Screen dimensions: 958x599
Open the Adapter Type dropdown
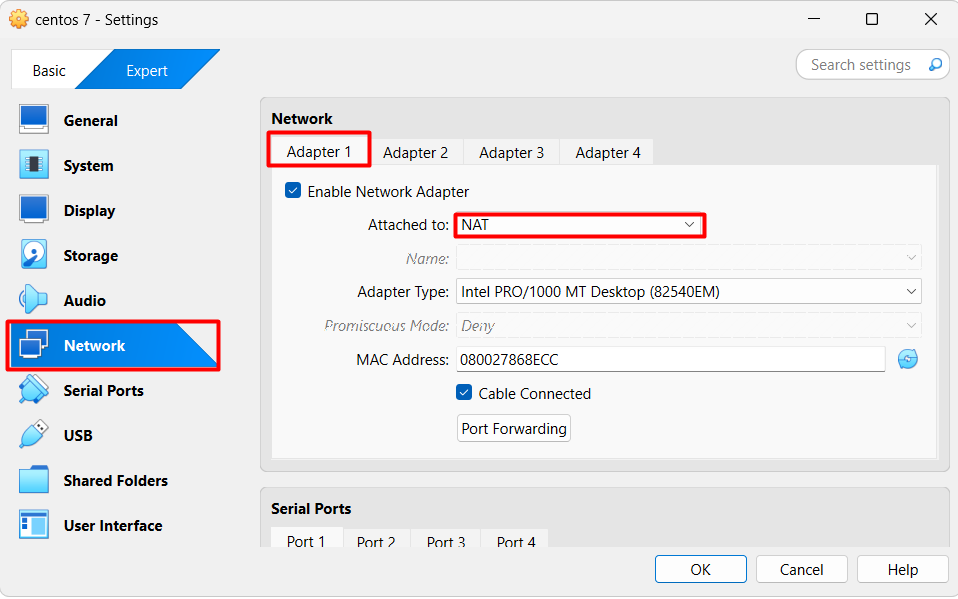pyautogui.click(x=689, y=292)
